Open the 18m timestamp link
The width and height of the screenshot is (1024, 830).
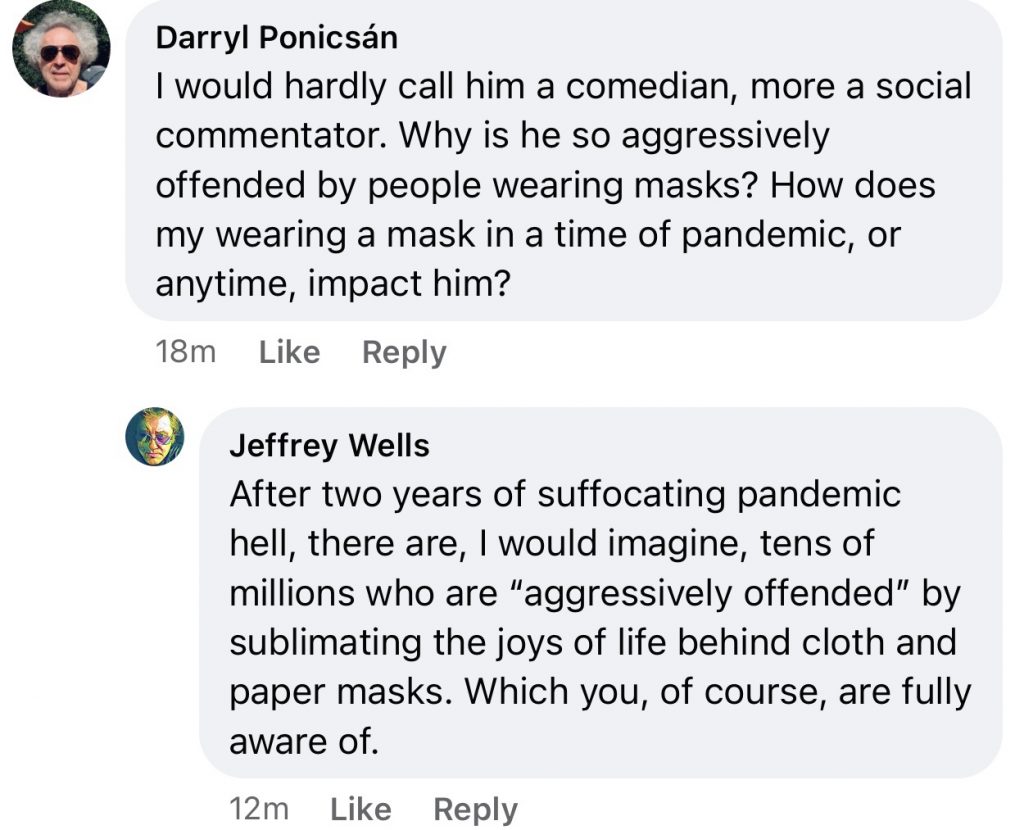pos(187,352)
